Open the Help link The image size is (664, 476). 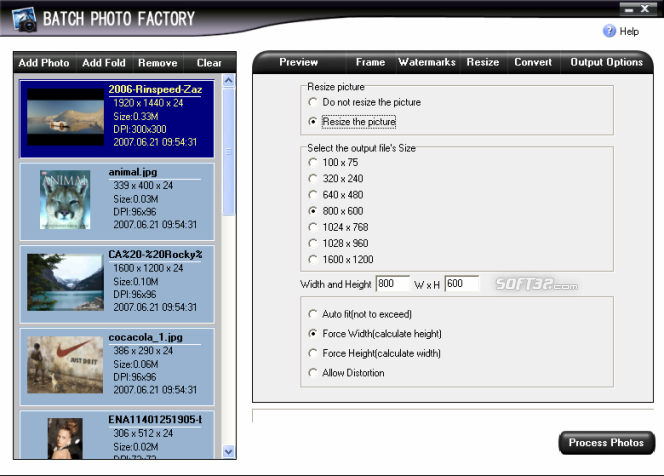[629, 31]
